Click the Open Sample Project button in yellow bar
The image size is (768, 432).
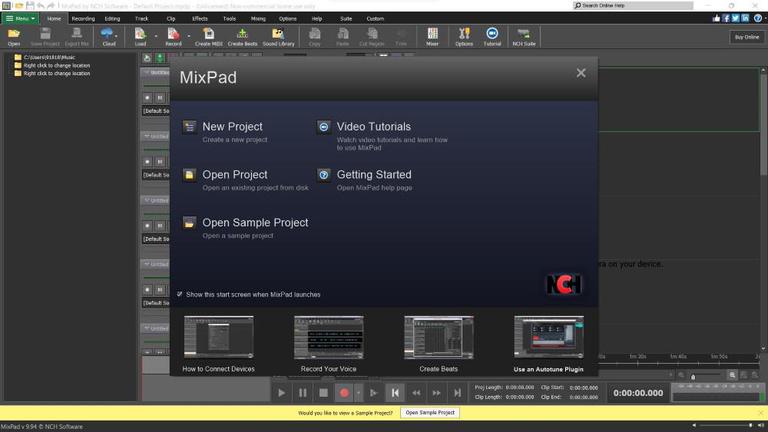click(x=430, y=412)
